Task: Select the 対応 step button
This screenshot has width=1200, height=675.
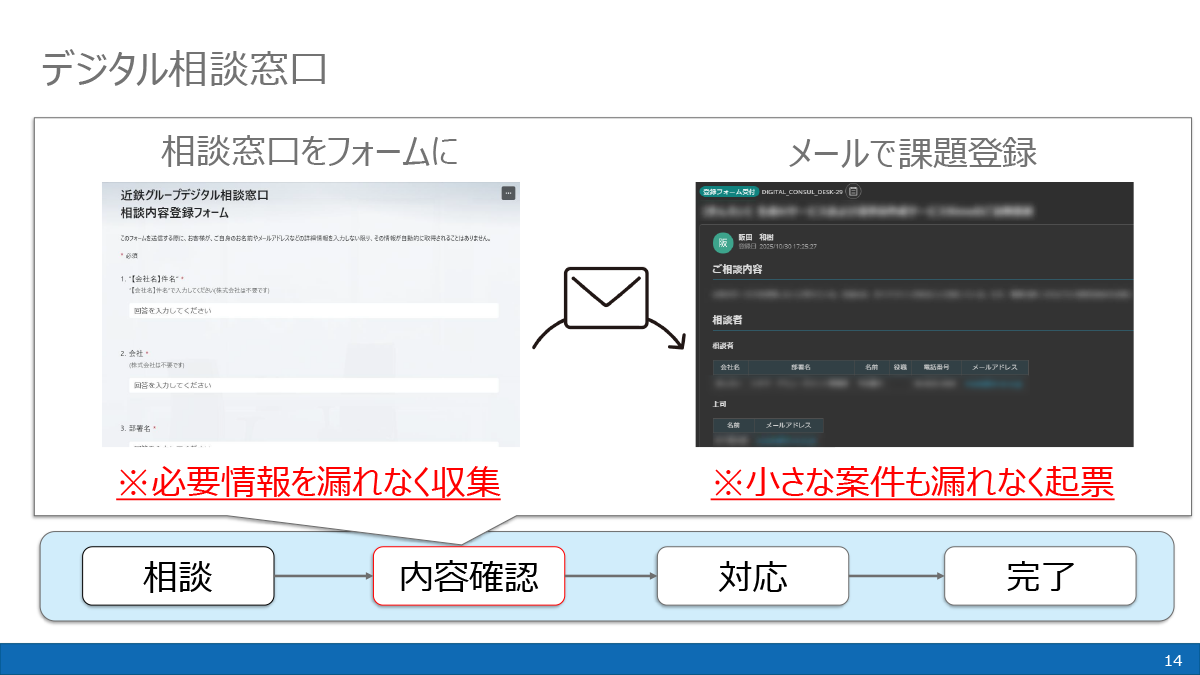Action: tap(752, 577)
